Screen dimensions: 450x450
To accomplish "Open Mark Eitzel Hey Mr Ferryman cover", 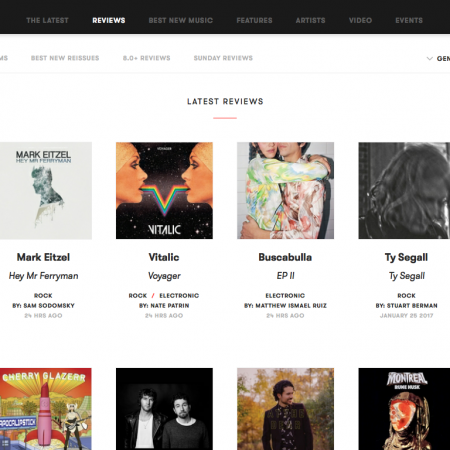I will tap(46, 191).
